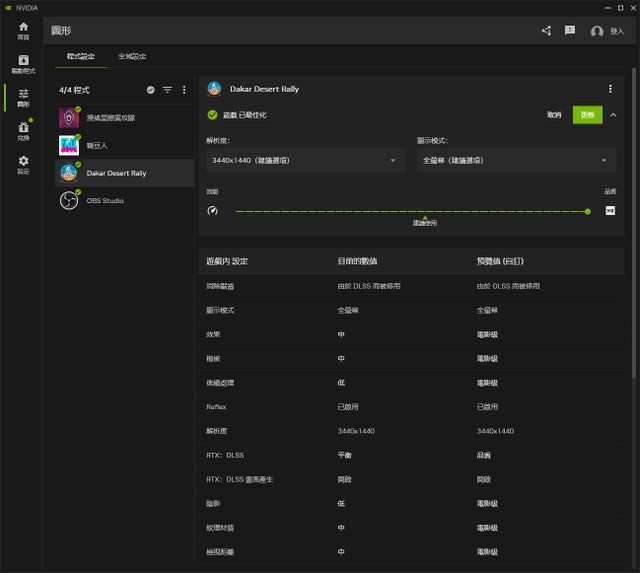Click the Dakar Desert Rally icon in panel header

(214, 89)
